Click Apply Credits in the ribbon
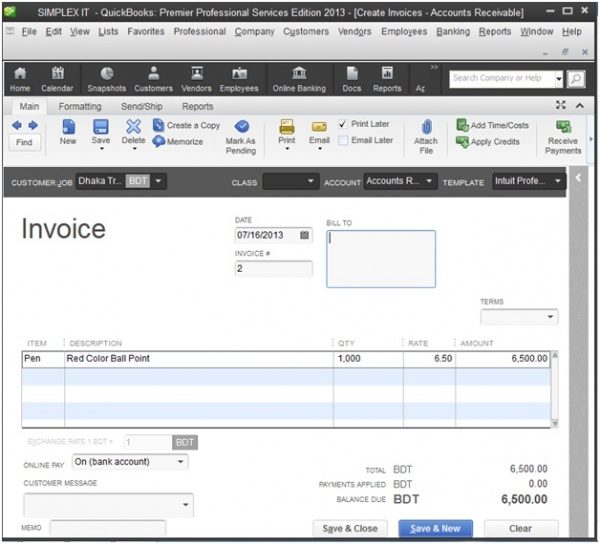The image size is (600, 544). (x=488, y=142)
